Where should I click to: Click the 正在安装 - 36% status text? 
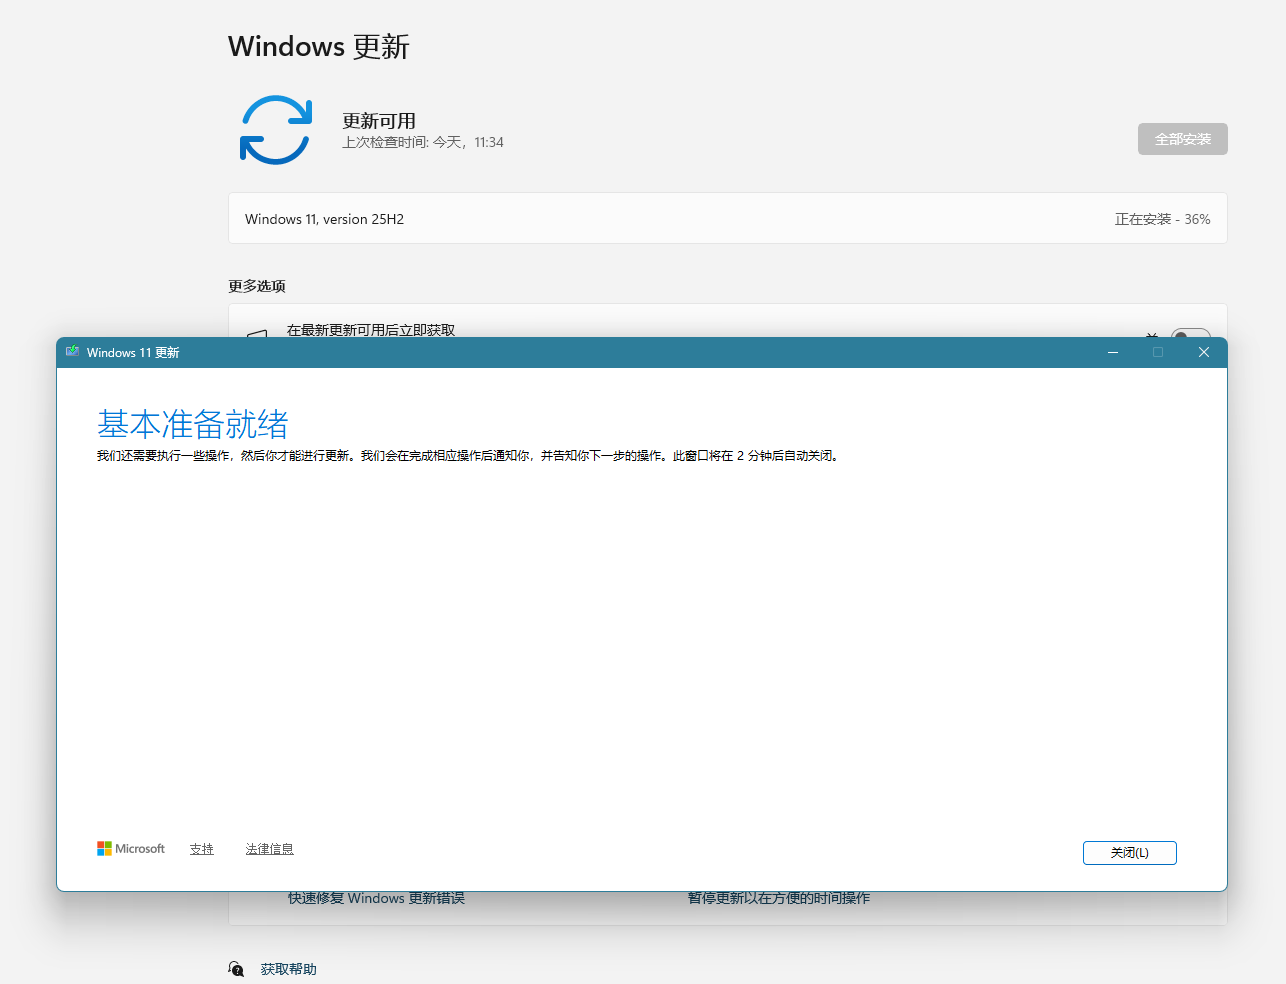tap(1162, 219)
